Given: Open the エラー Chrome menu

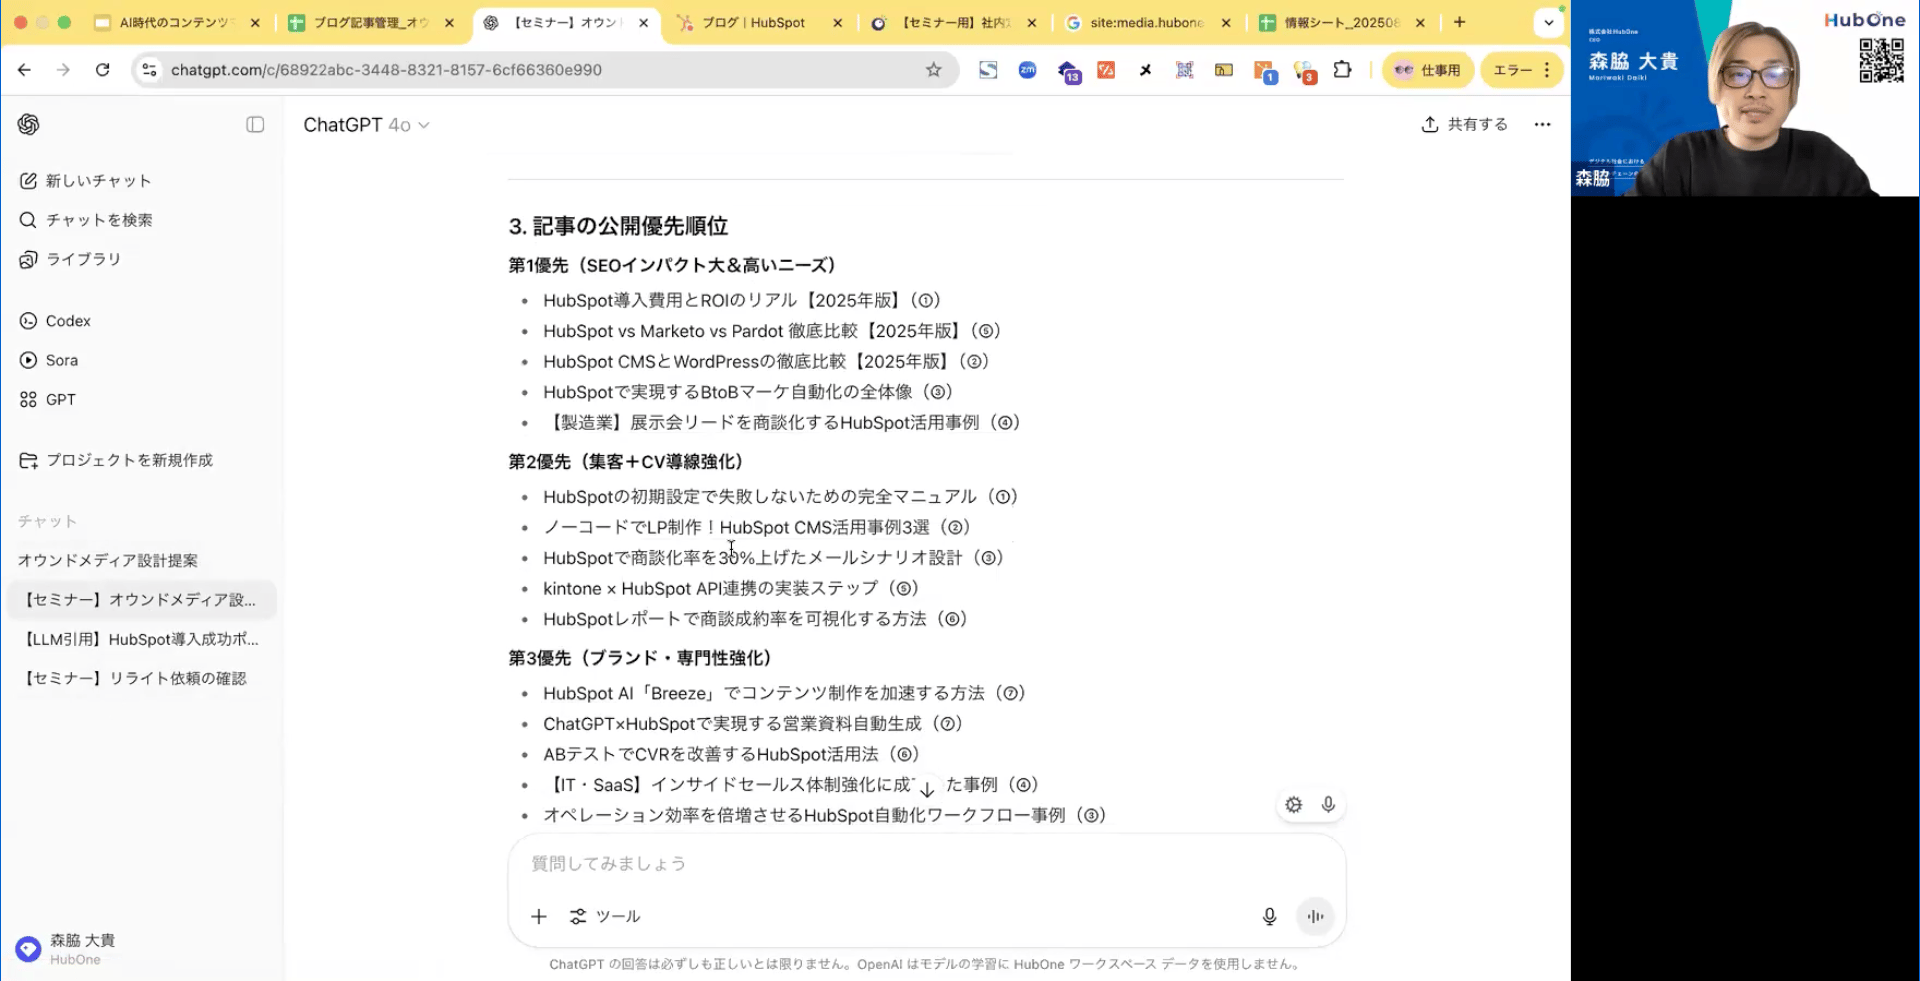Looking at the screenshot, I should point(1521,70).
